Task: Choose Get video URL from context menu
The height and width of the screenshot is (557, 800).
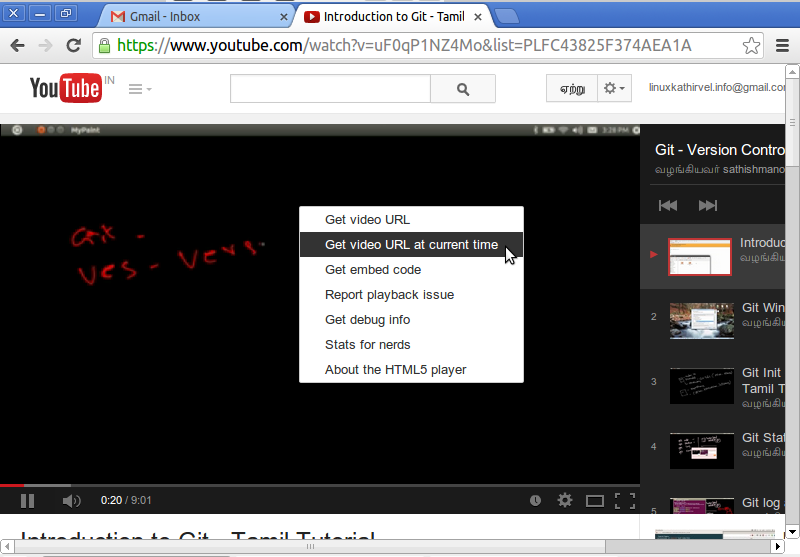Action: 411,219
